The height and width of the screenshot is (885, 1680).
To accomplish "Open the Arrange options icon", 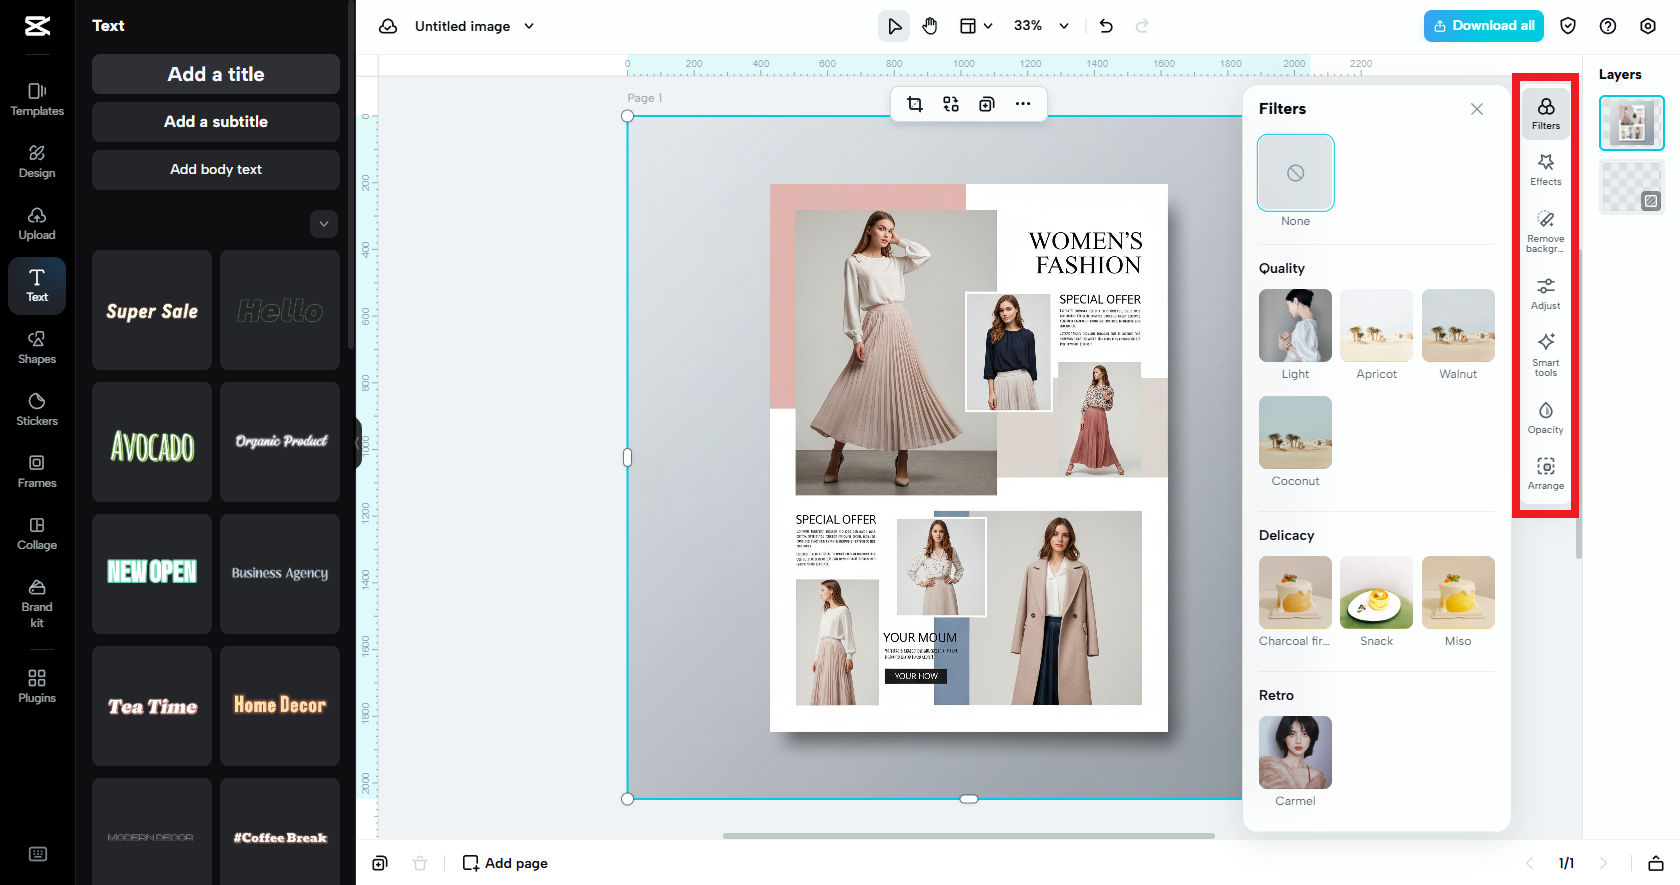I will click(x=1545, y=473).
